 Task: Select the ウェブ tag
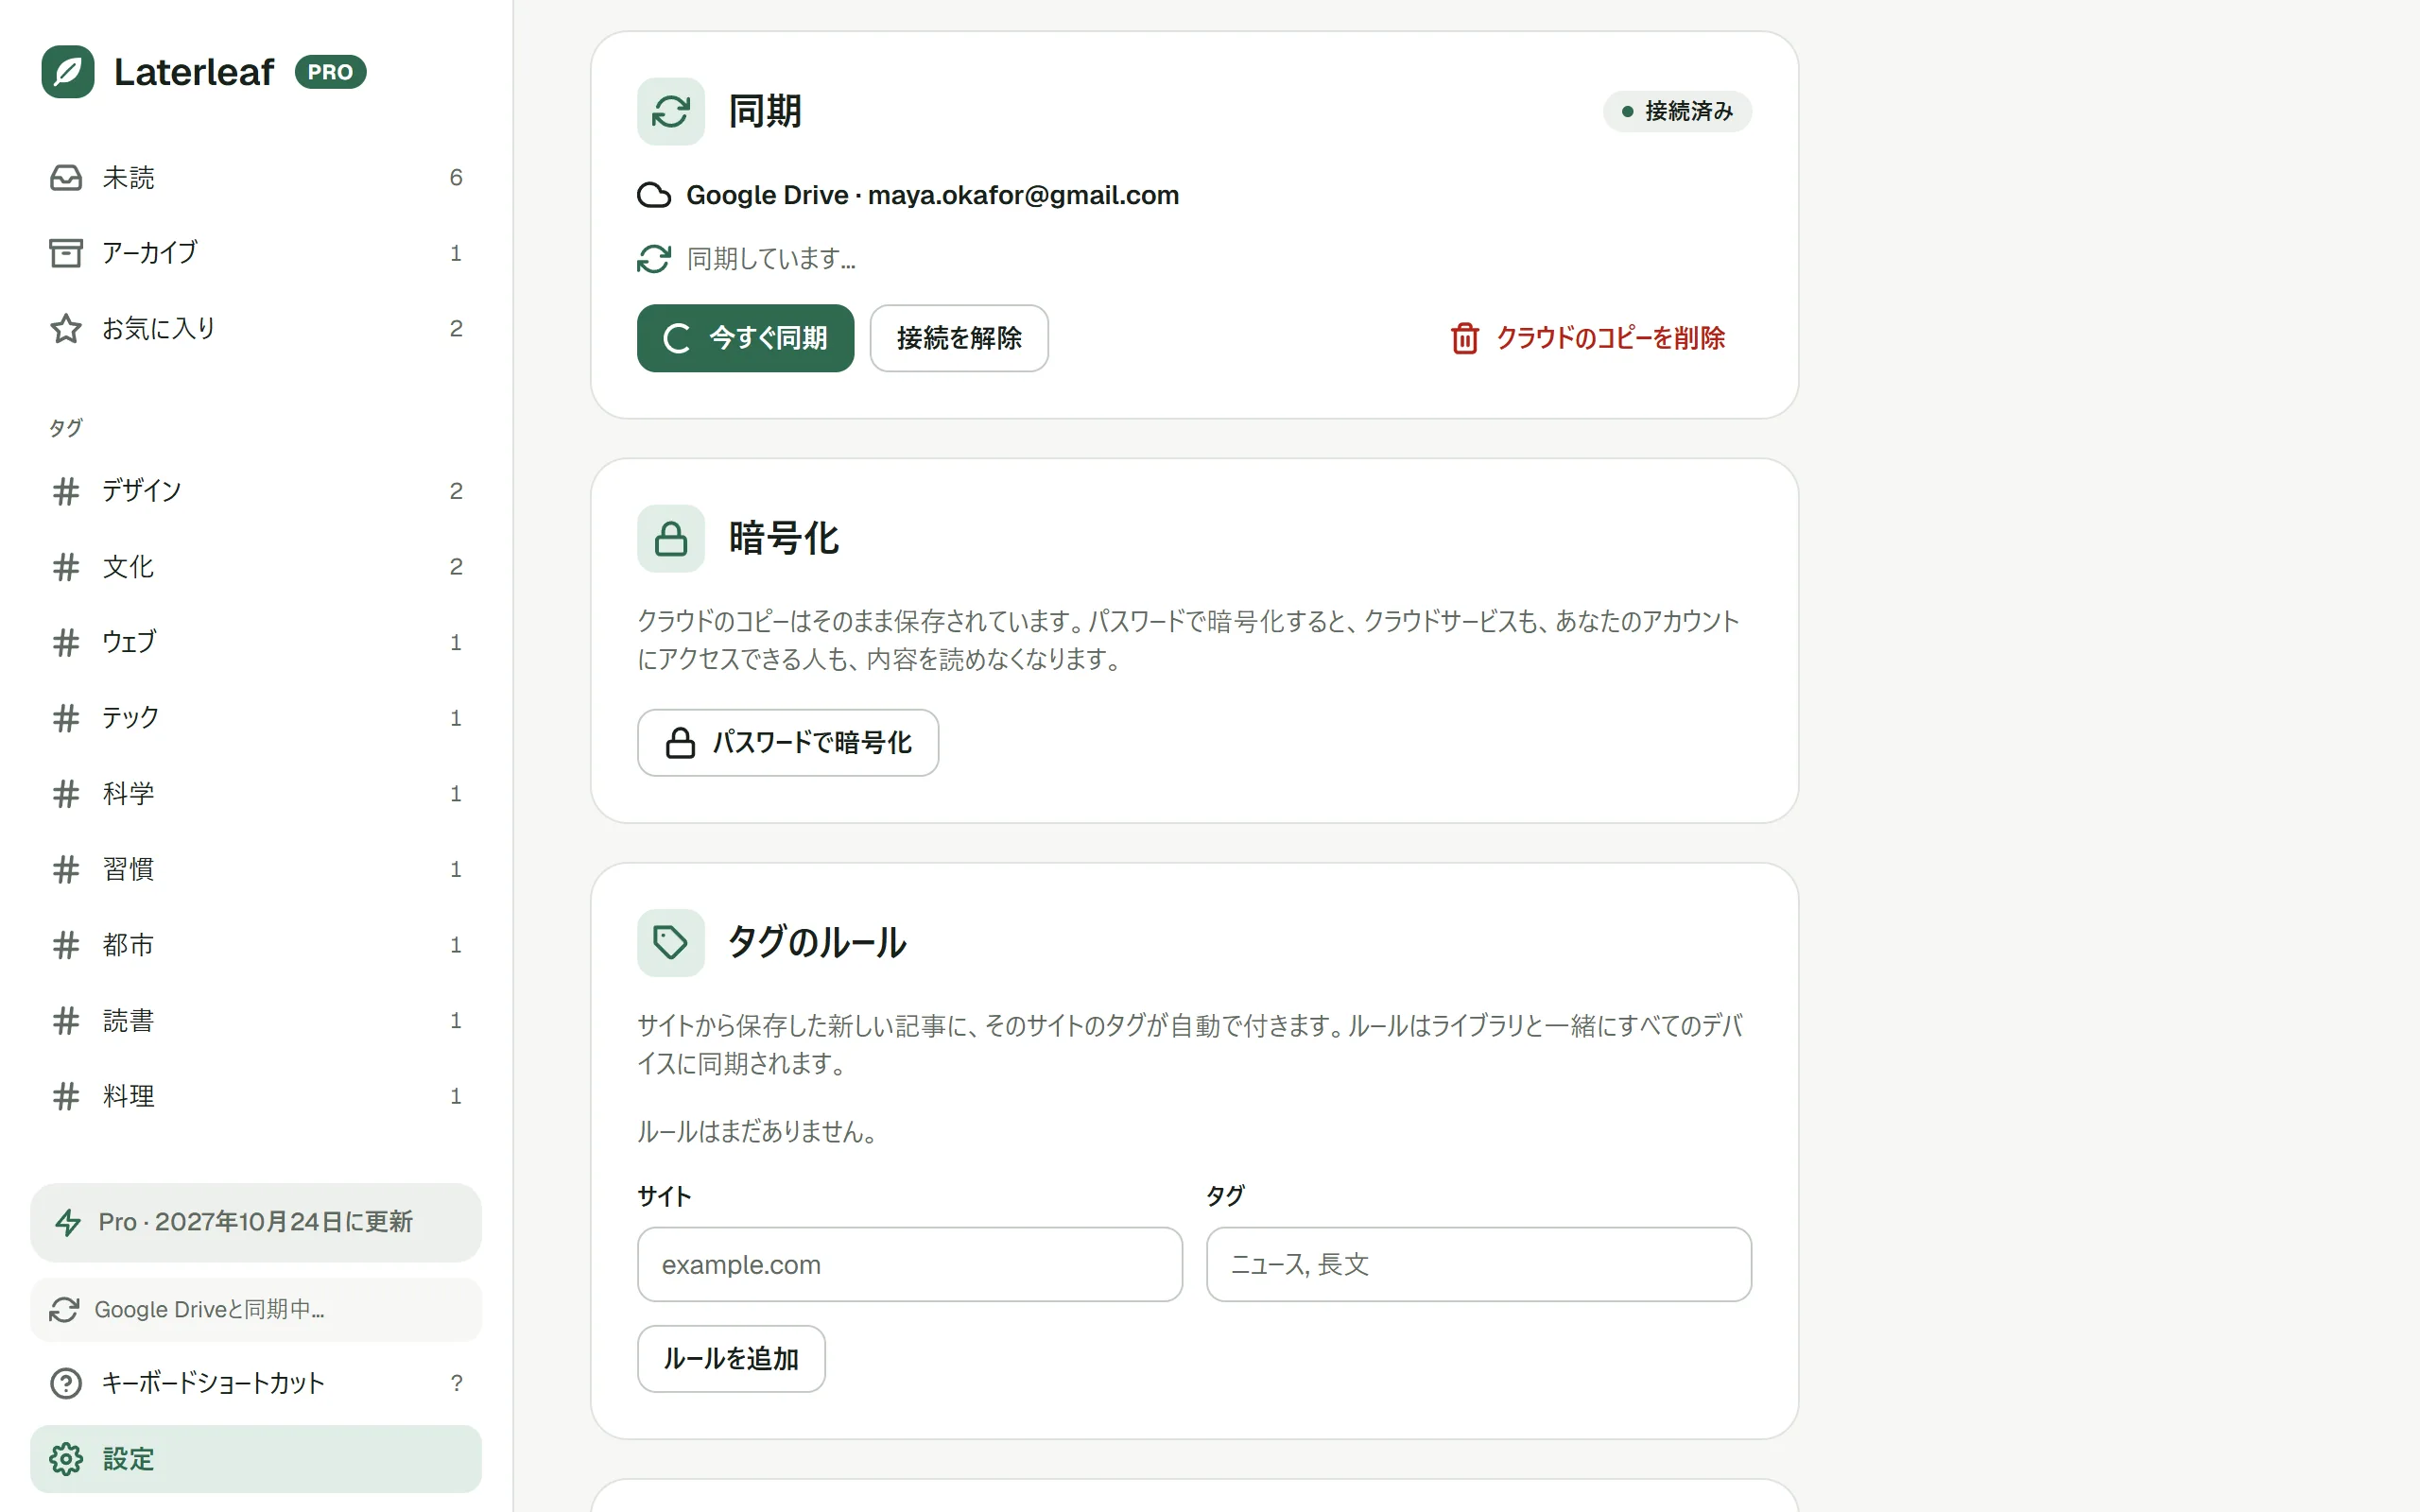point(256,642)
